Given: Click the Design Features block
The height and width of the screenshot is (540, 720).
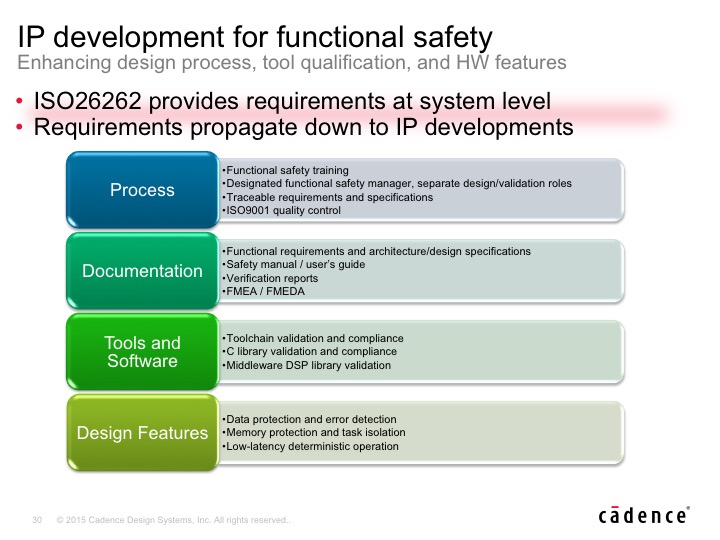Looking at the screenshot, I should 142,433.
